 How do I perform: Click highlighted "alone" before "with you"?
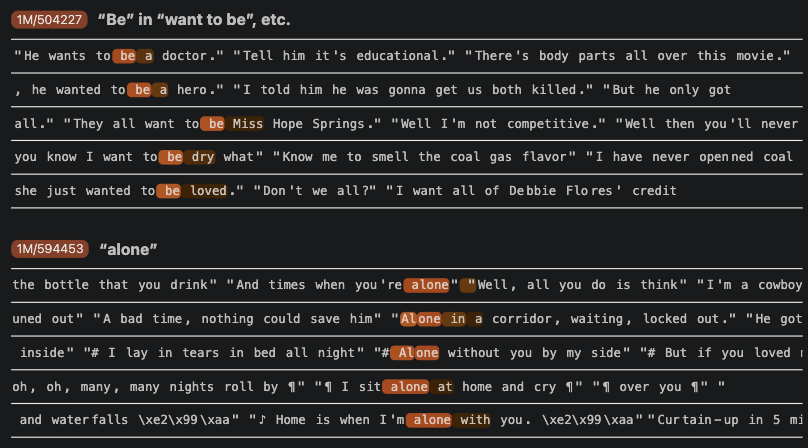430,420
